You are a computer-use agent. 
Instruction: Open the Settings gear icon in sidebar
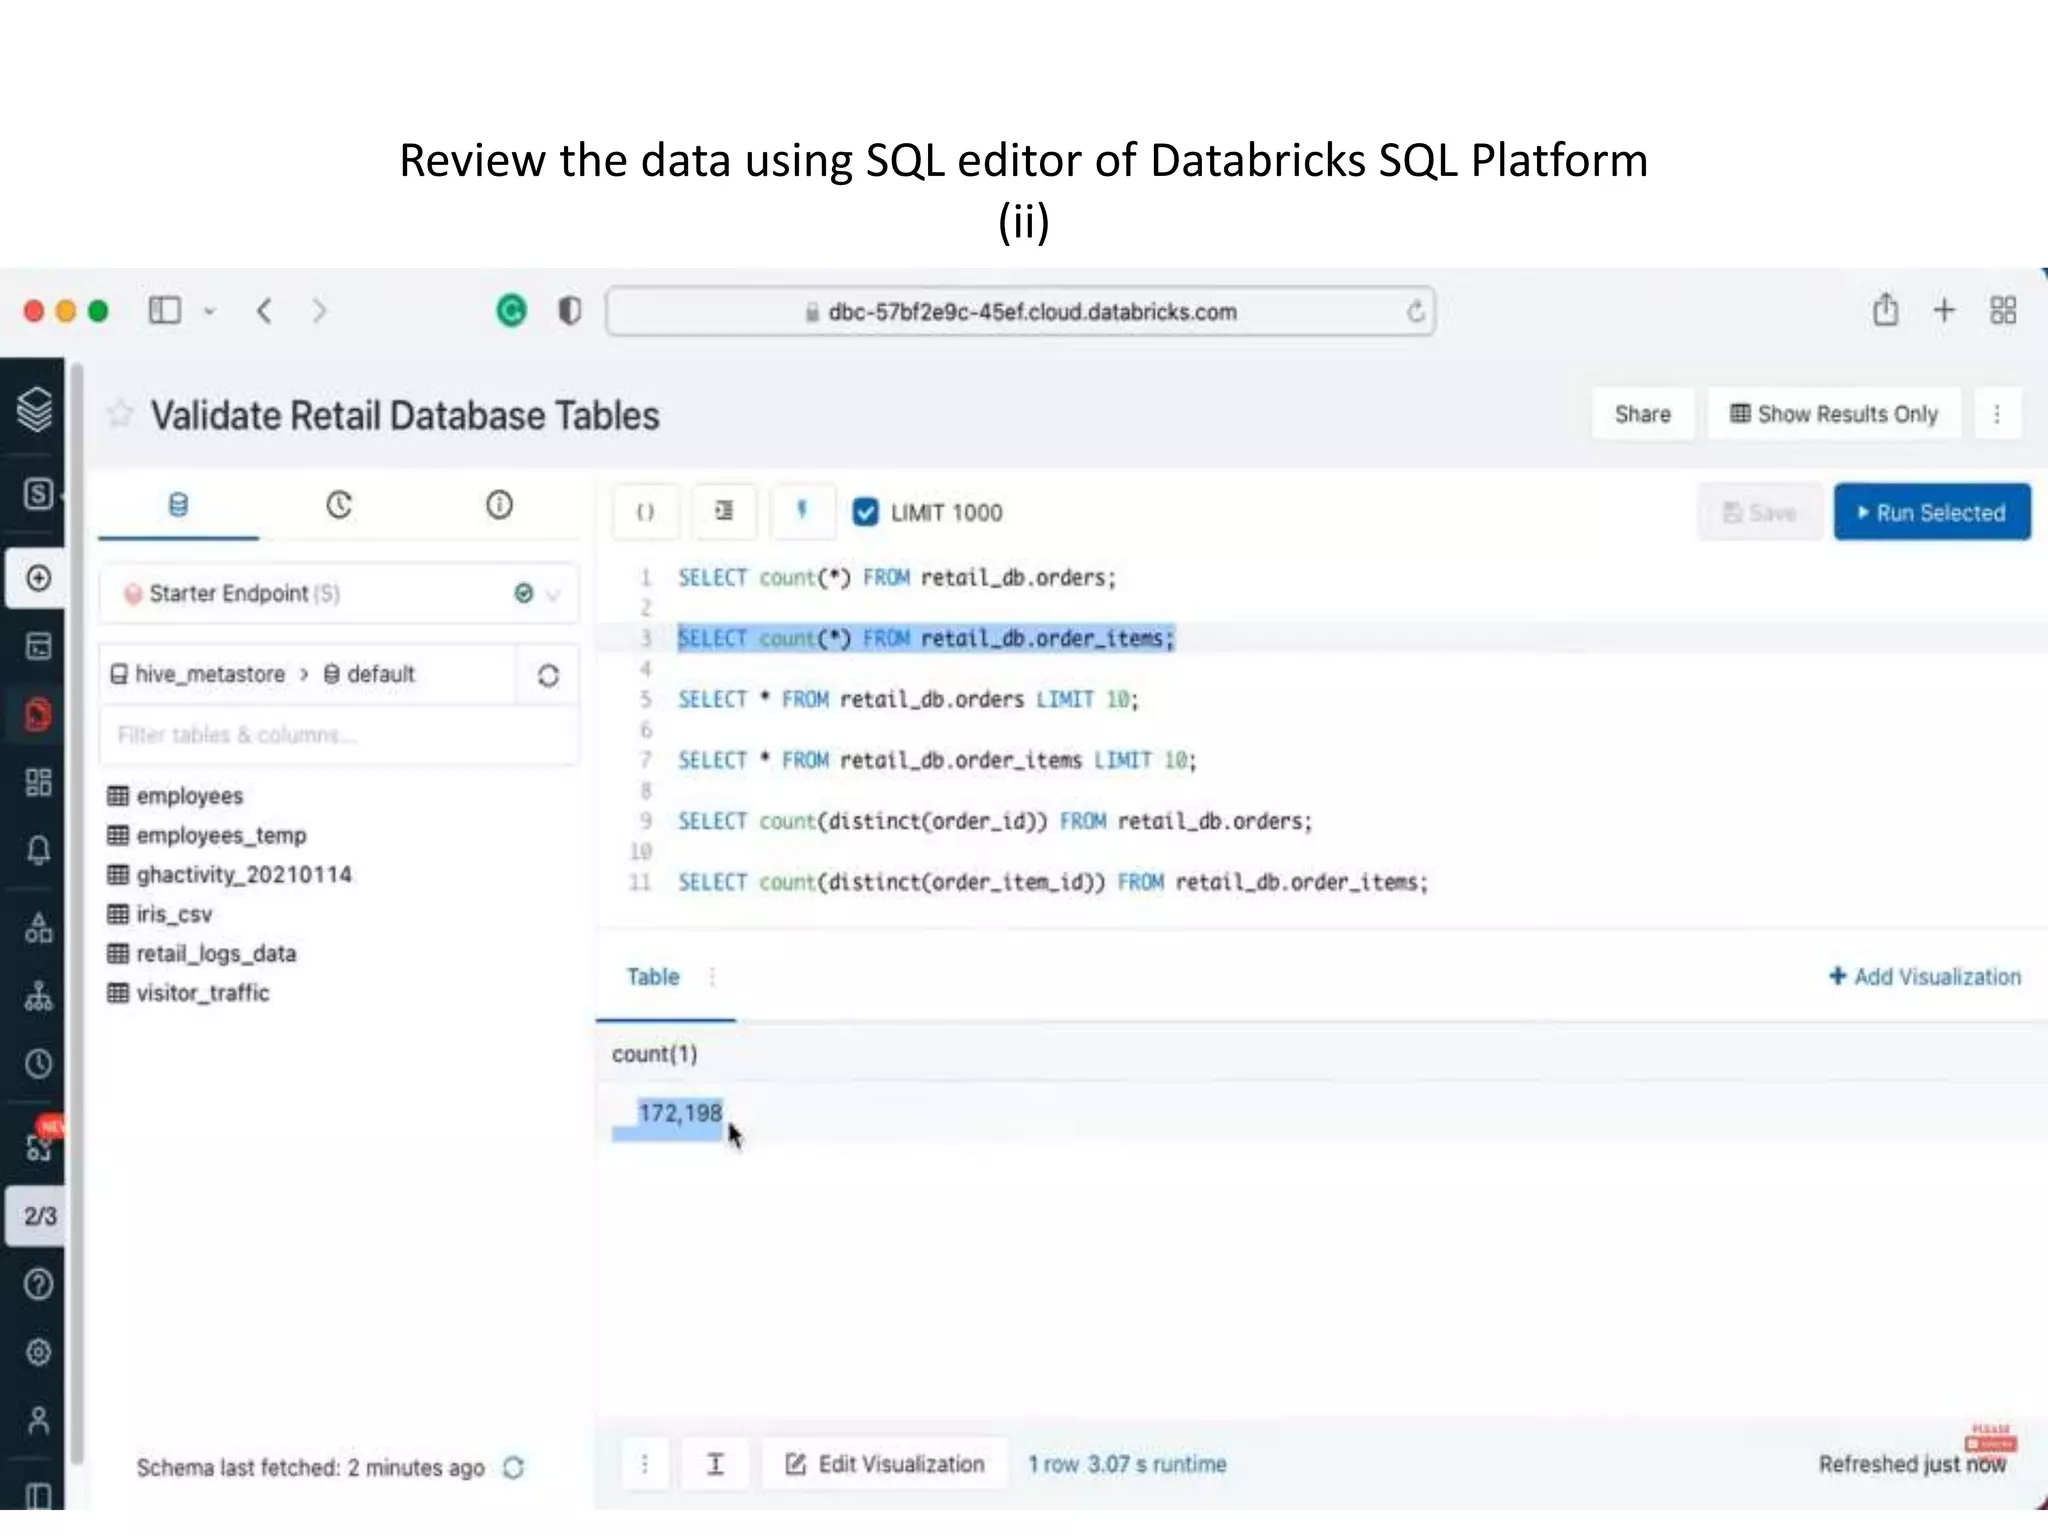(38, 1352)
